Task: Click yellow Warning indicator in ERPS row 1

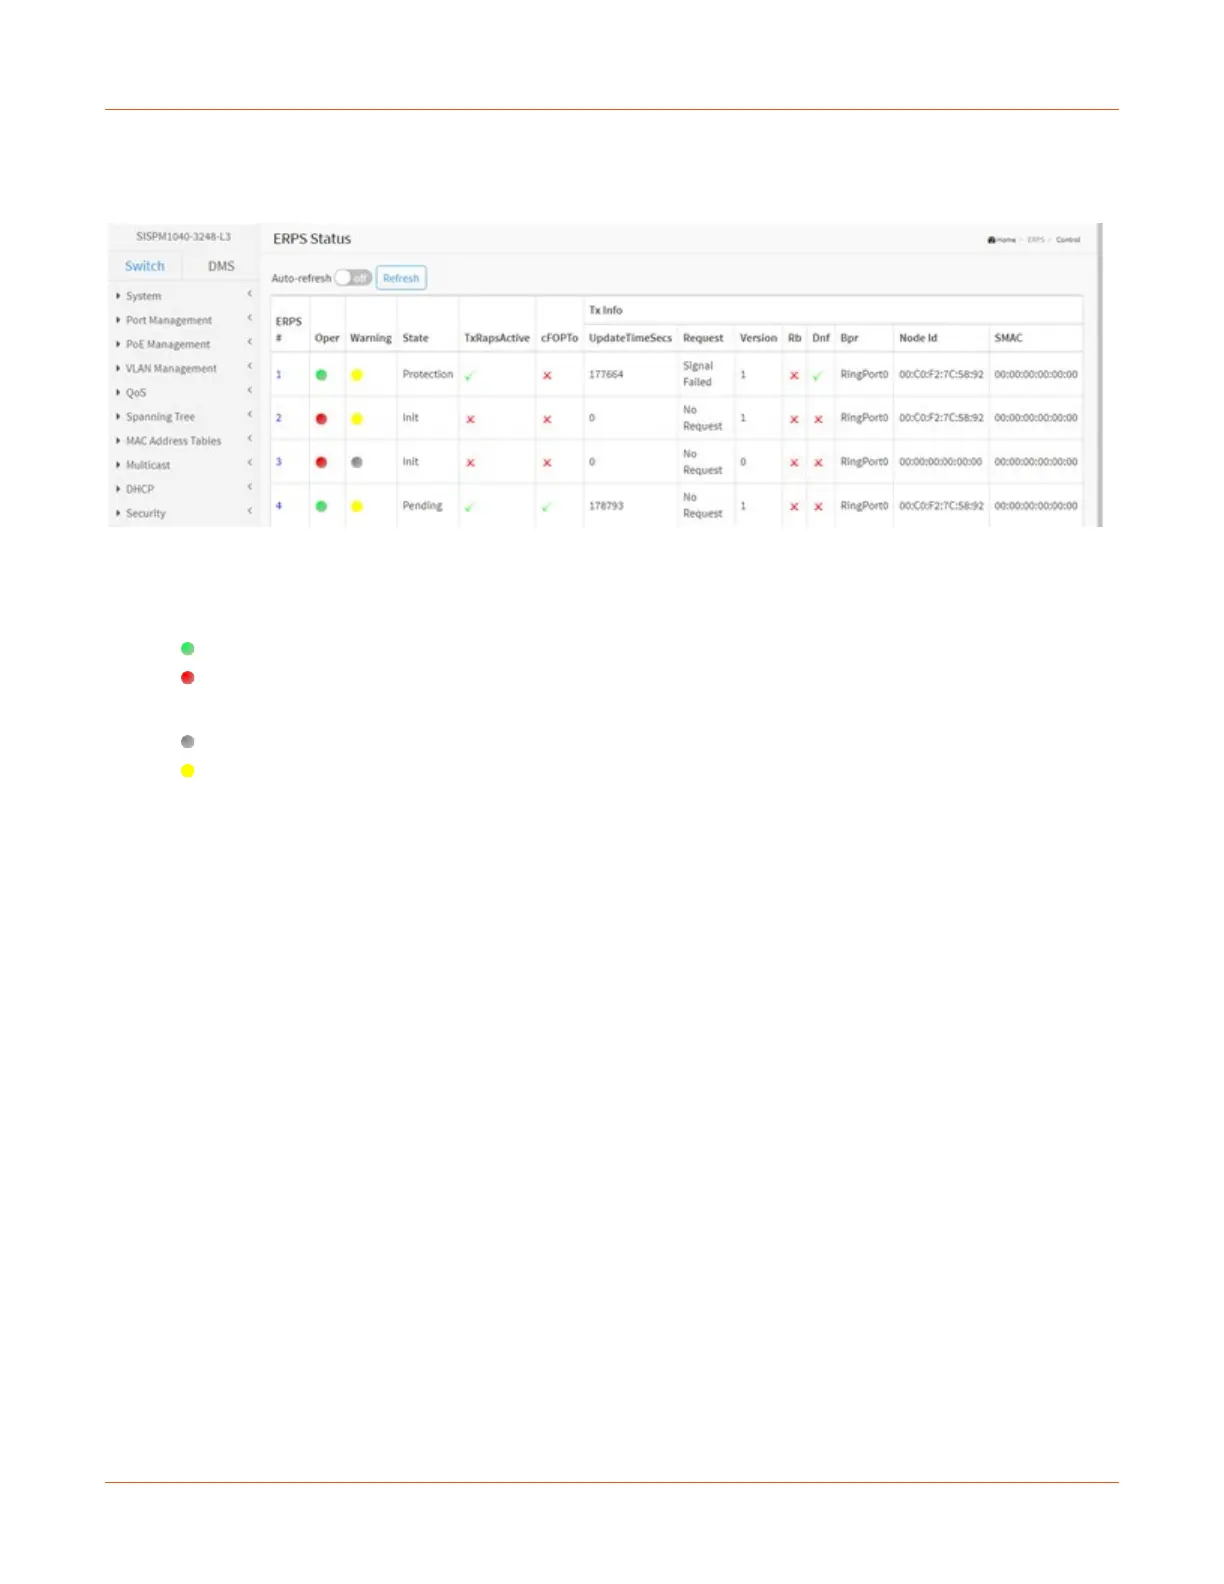Action: pyautogui.click(x=357, y=375)
